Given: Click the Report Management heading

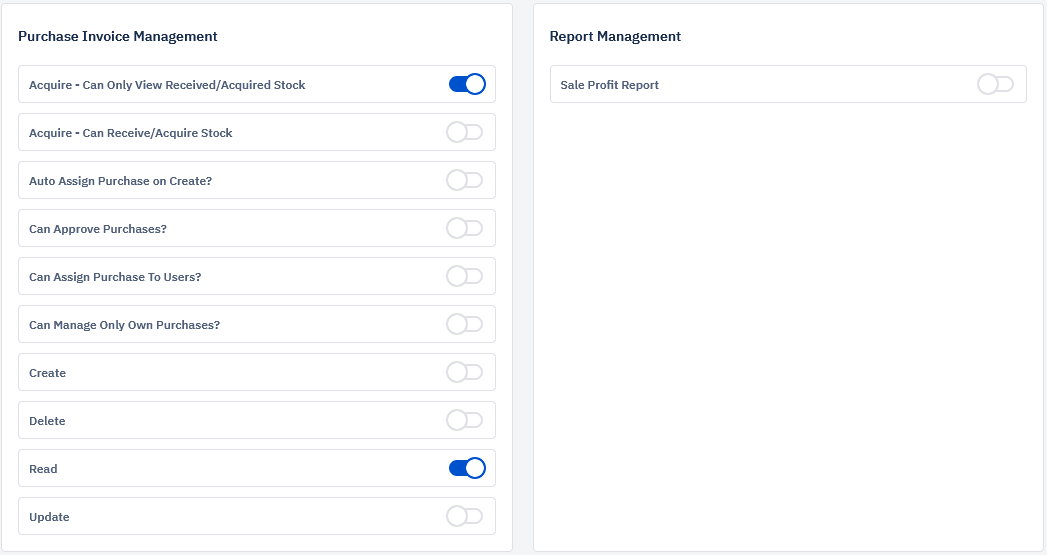Looking at the screenshot, I should (615, 37).
